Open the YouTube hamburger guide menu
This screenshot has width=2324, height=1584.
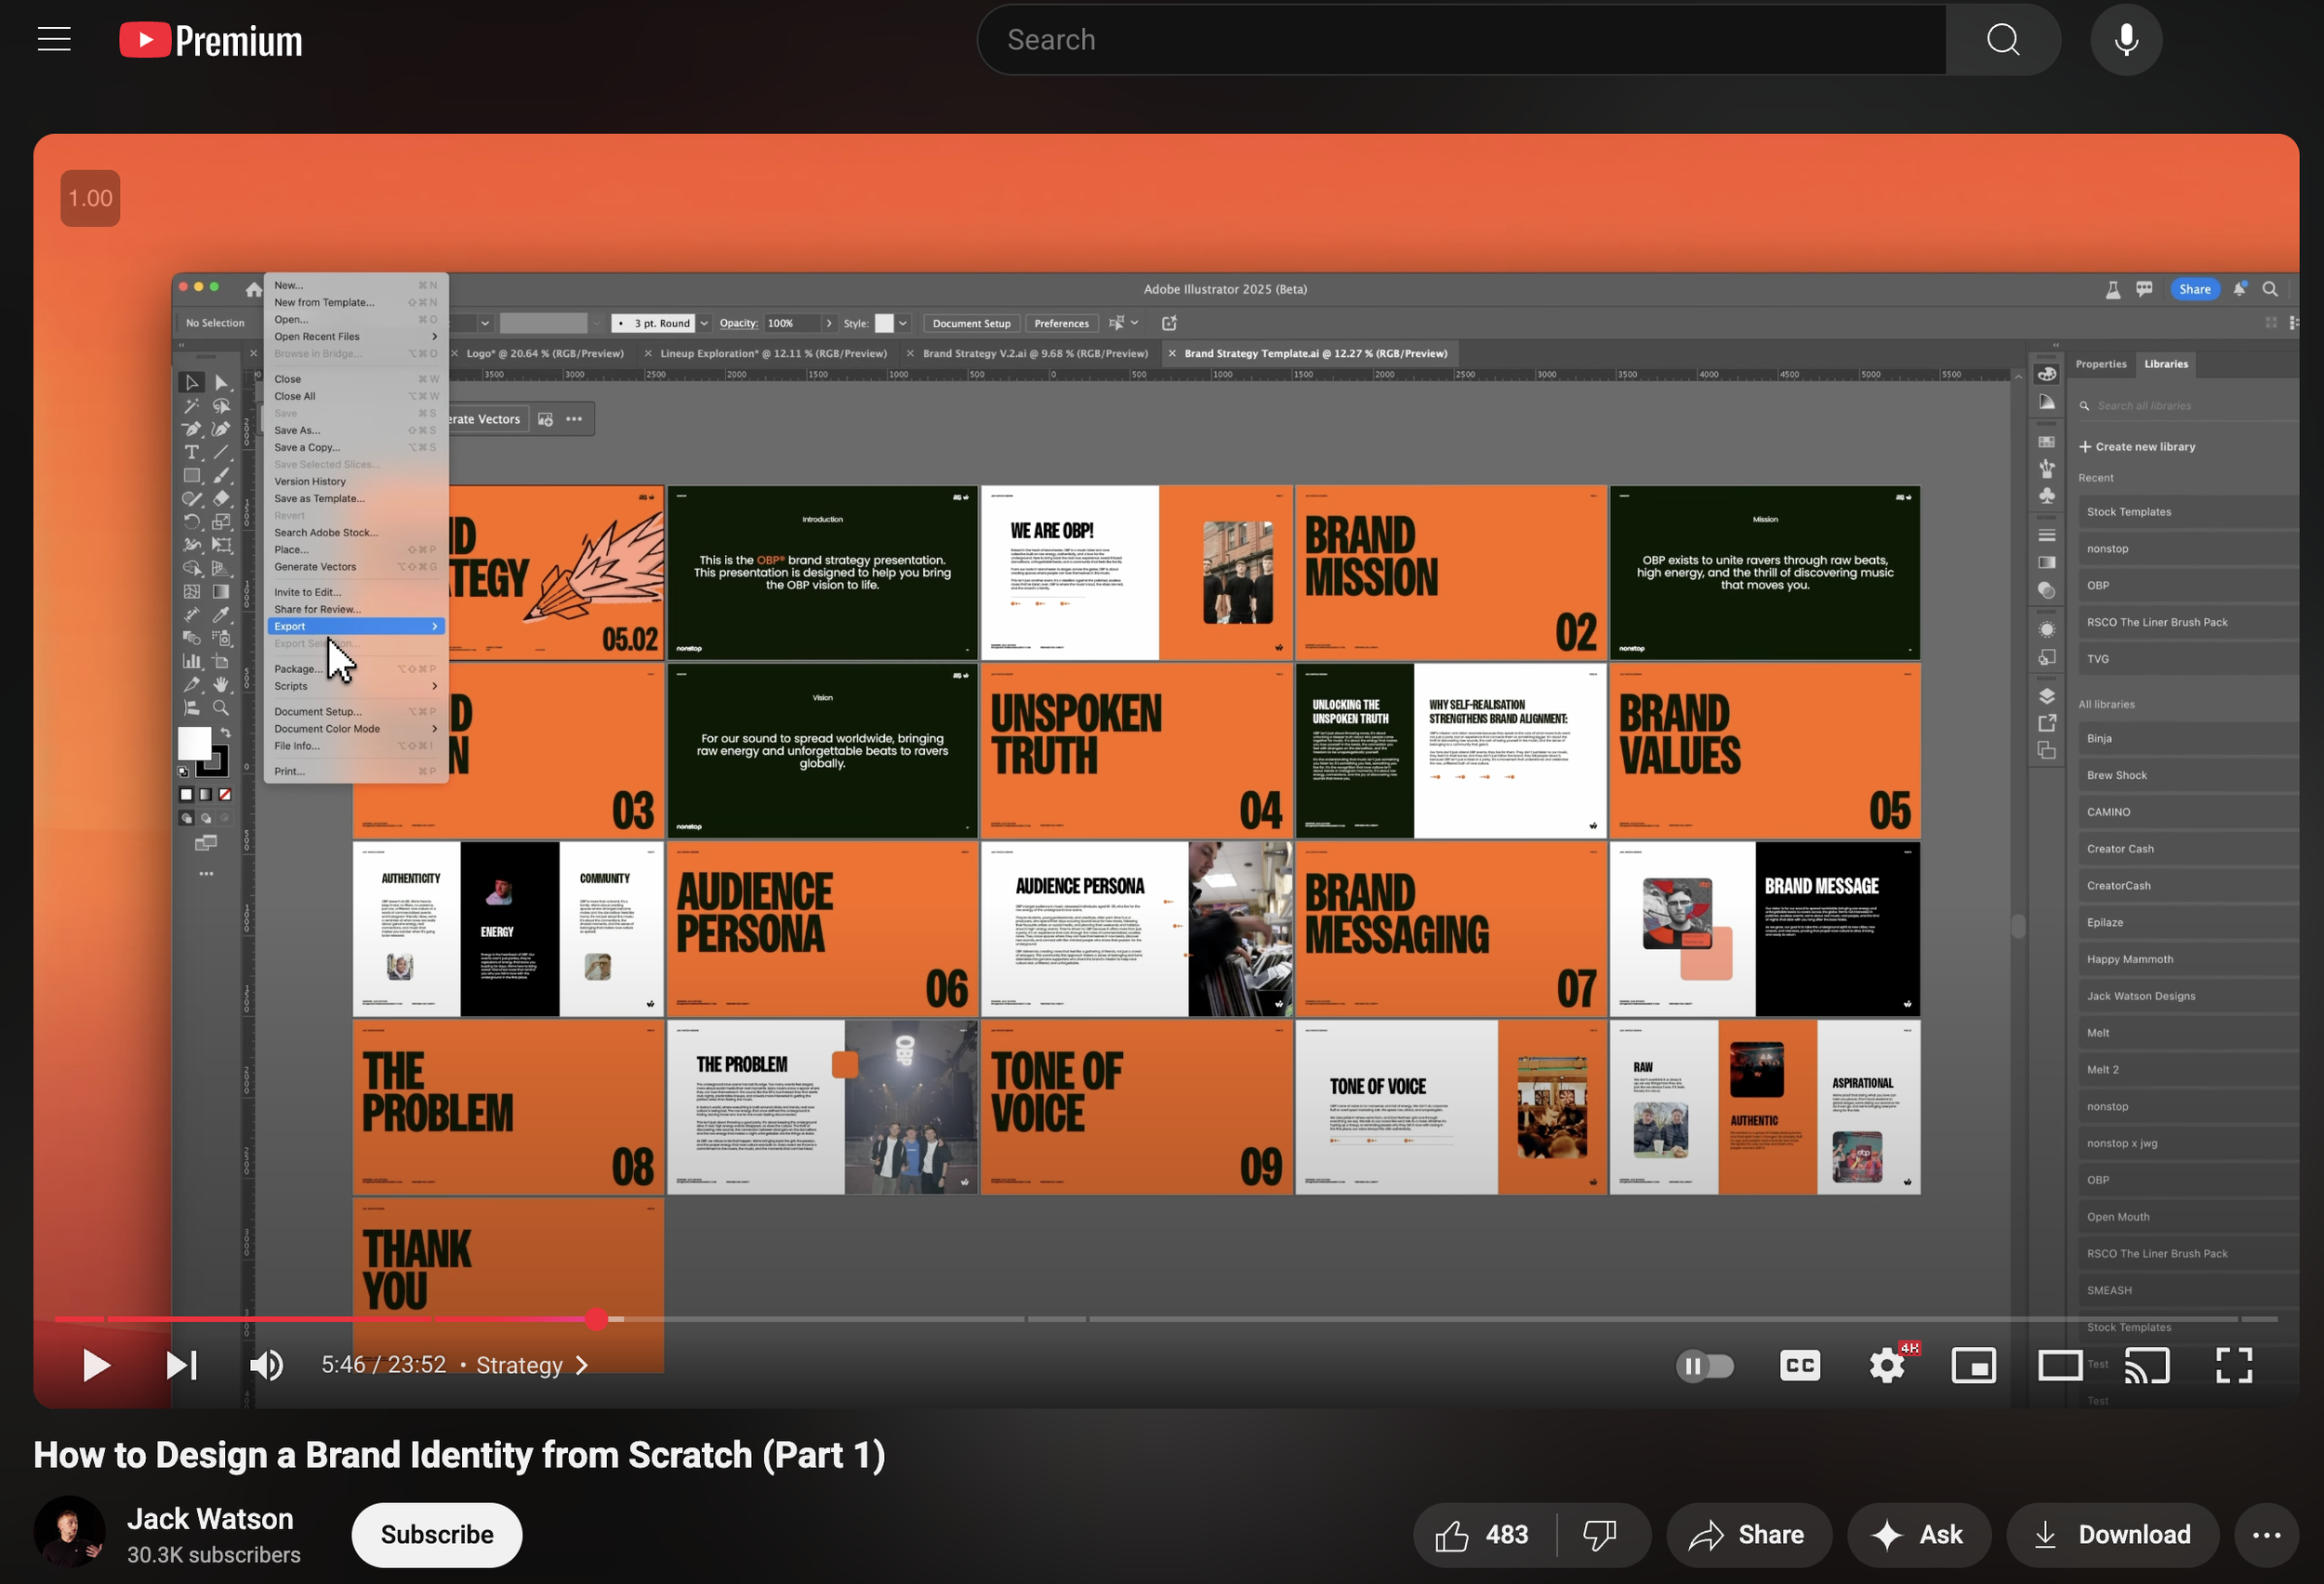54,39
